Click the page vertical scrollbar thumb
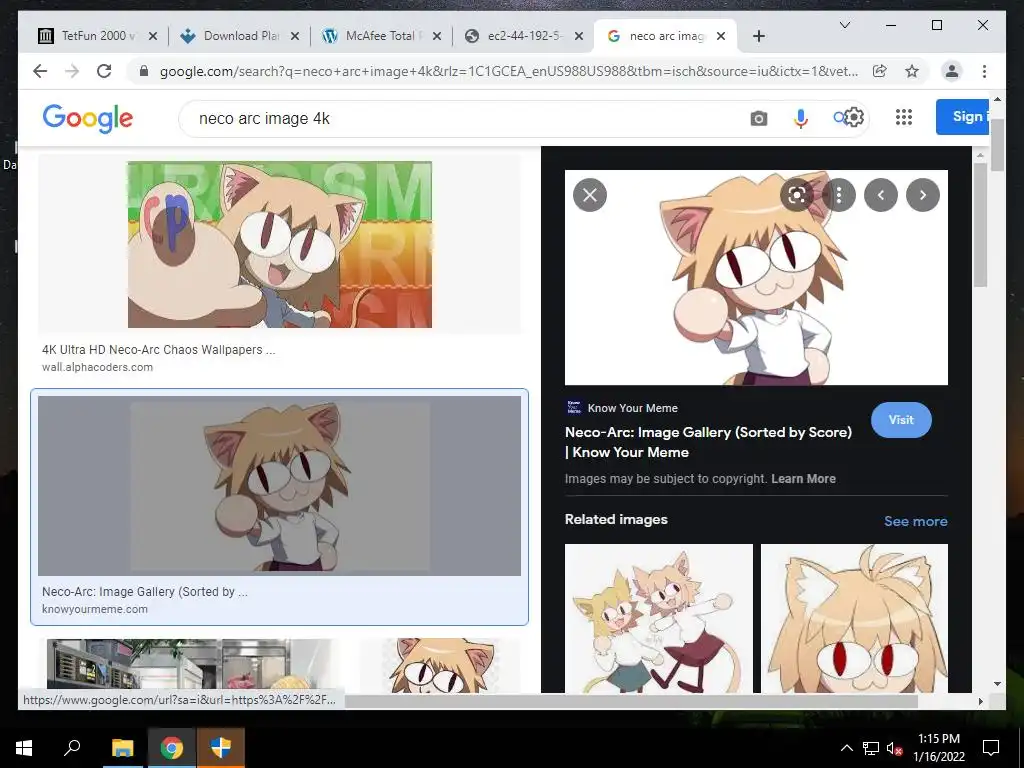This screenshot has height=768, width=1024. pos(997,145)
